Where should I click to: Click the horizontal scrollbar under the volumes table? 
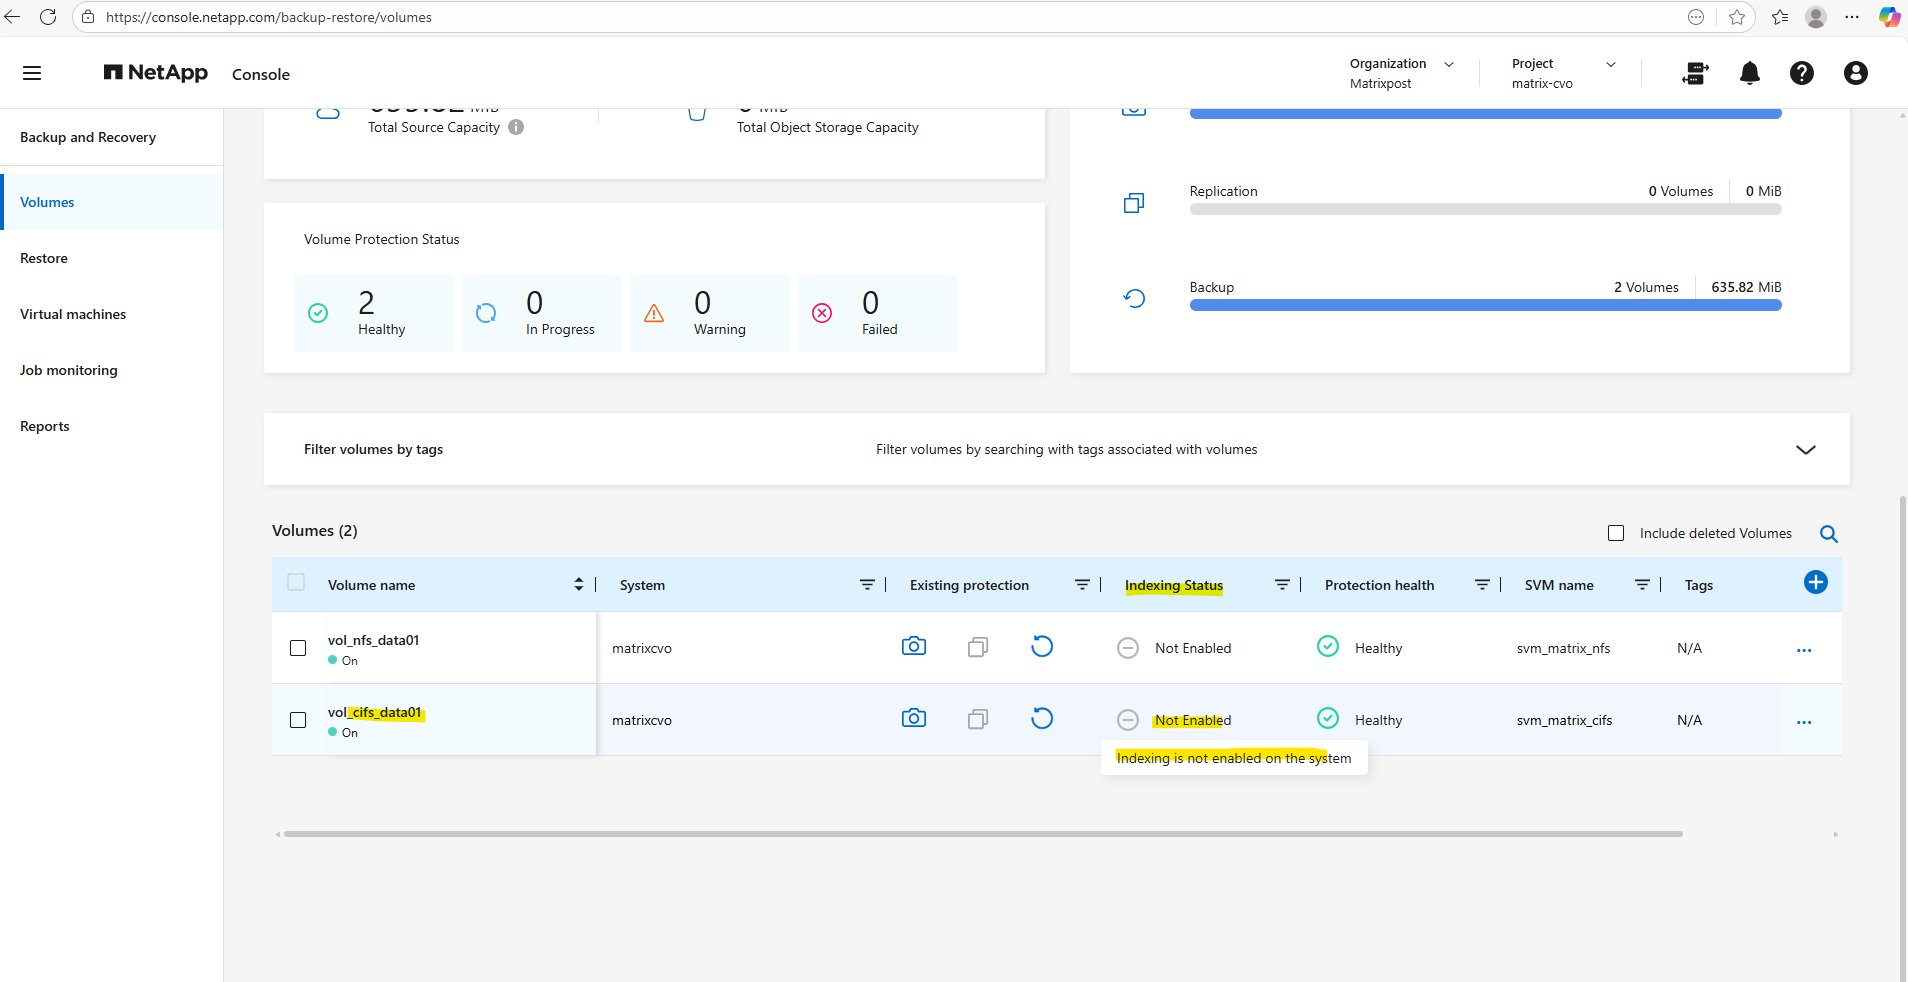click(x=982, y=834)
